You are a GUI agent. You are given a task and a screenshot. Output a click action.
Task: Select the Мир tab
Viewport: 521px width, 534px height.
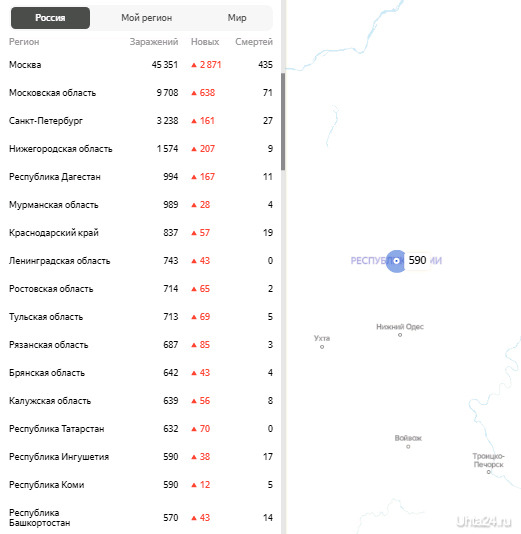click(x=237, y=18)
